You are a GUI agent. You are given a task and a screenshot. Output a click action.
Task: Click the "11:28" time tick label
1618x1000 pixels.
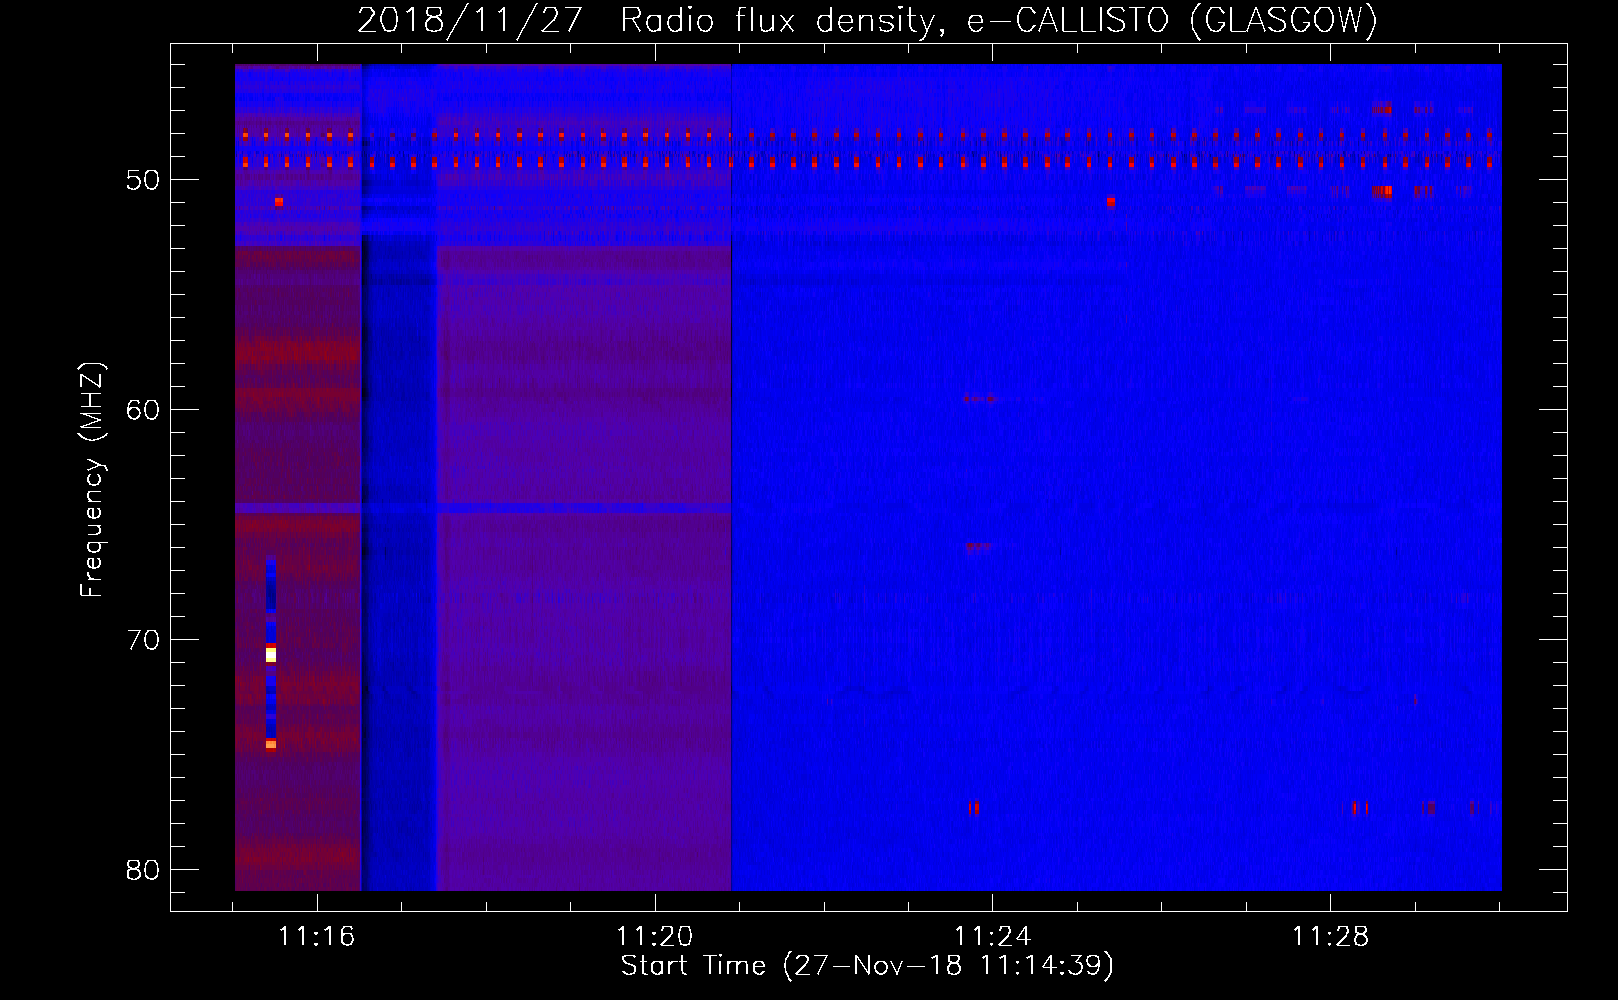(1330, 937)
